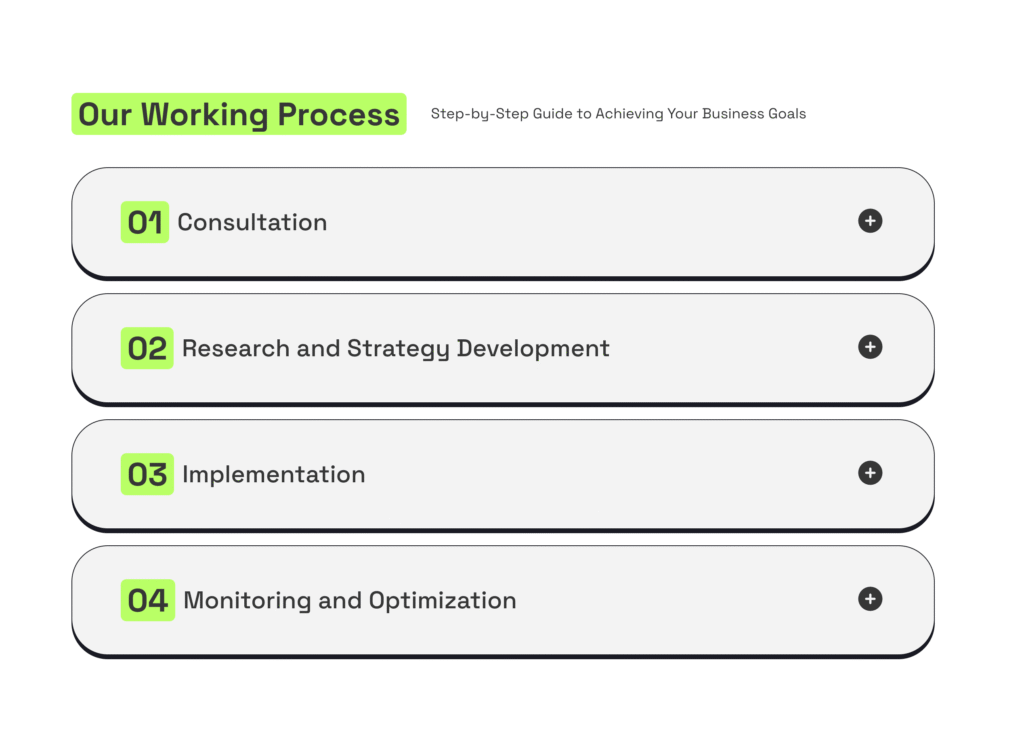Select the Implementation step title
This screenshot has width=1024, height=740.
click(x=273, y=474)
